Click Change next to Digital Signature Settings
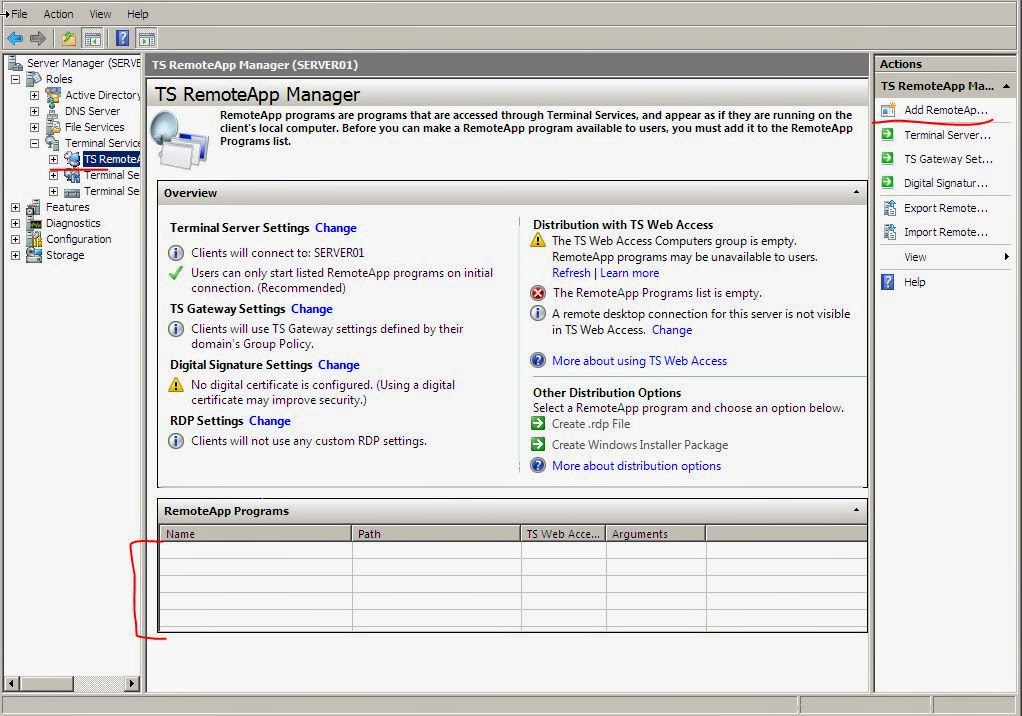The height and width of the screenshot is (716, 1022). pos(338,365)
